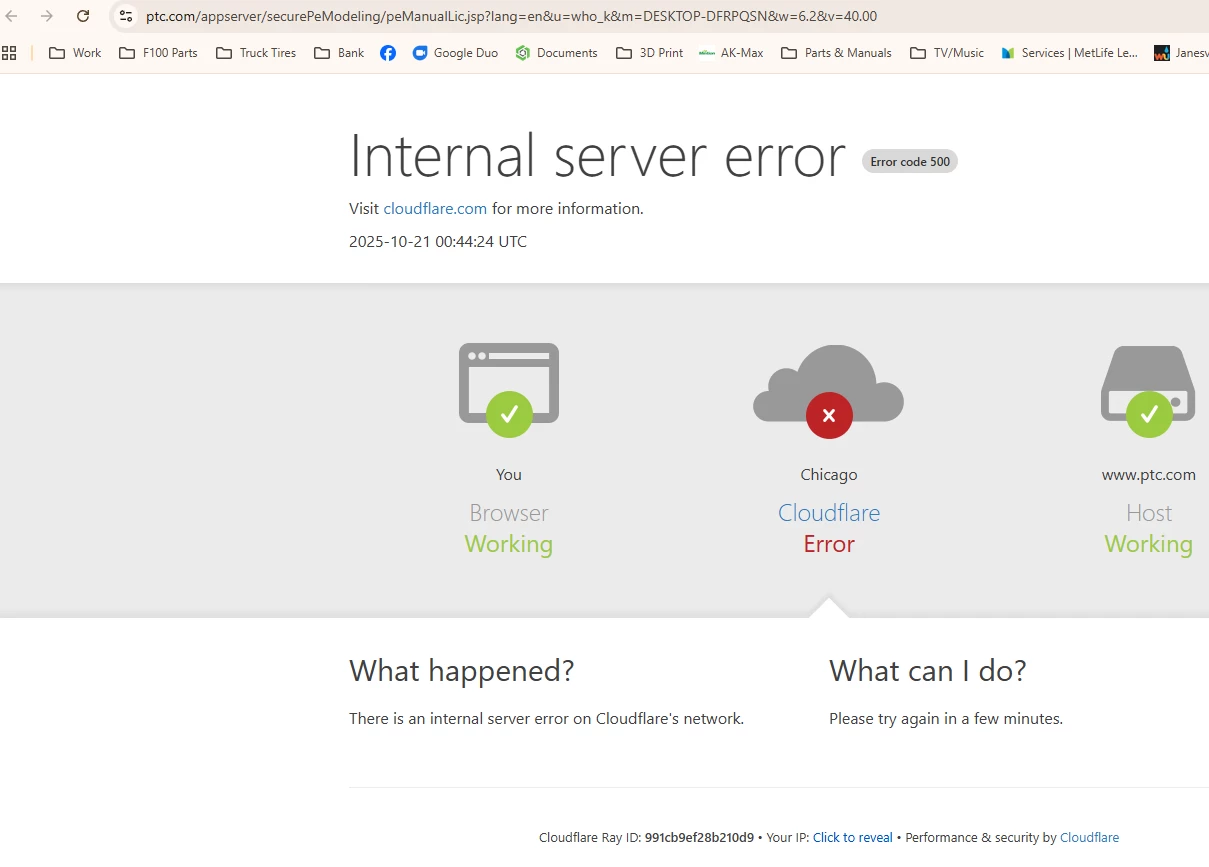Open the Janesv bookmark at bar end
This screenshot has height=867, width=1209.
pos(1181,53)
